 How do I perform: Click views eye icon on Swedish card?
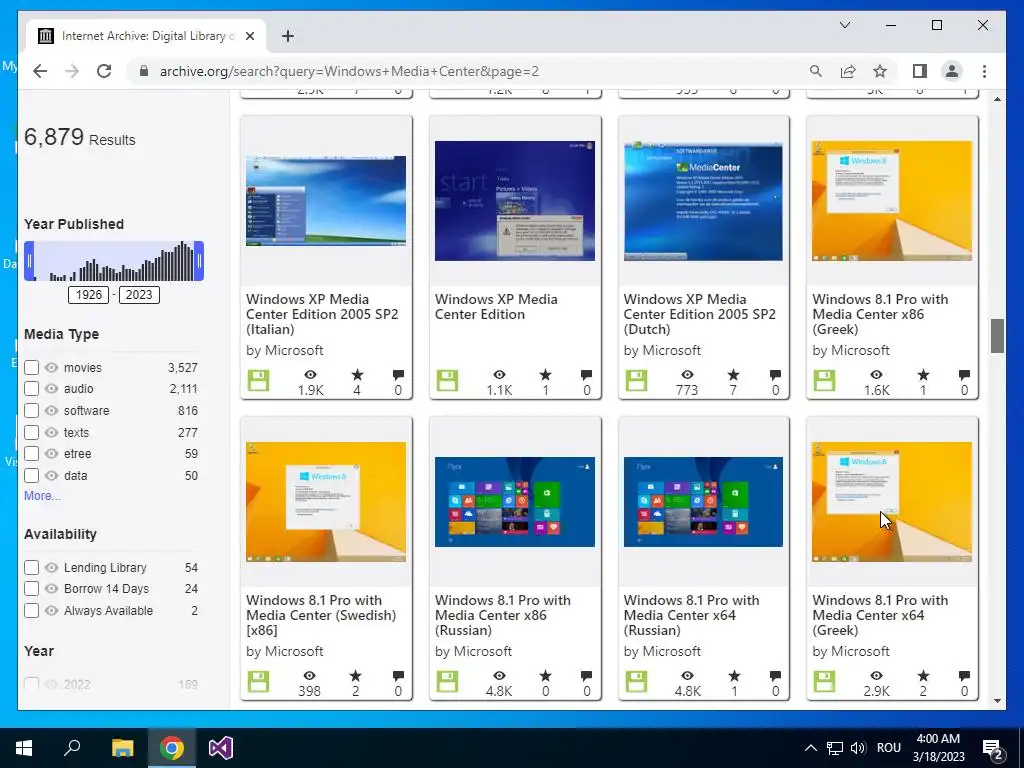click(x=310, y=675)
